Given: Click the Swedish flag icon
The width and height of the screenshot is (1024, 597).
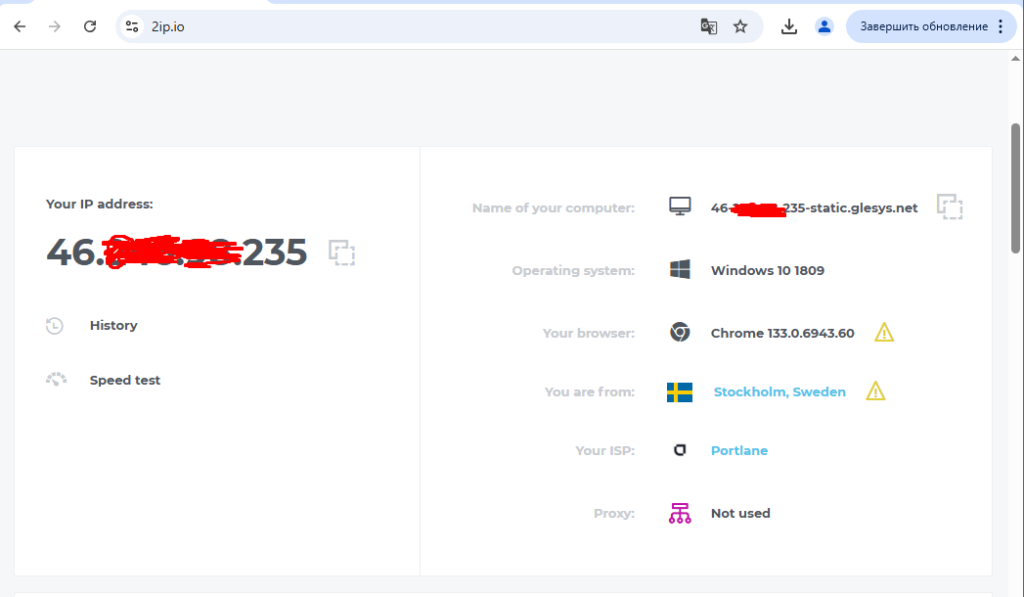Looking at the screenshot, I should point(680,392).
